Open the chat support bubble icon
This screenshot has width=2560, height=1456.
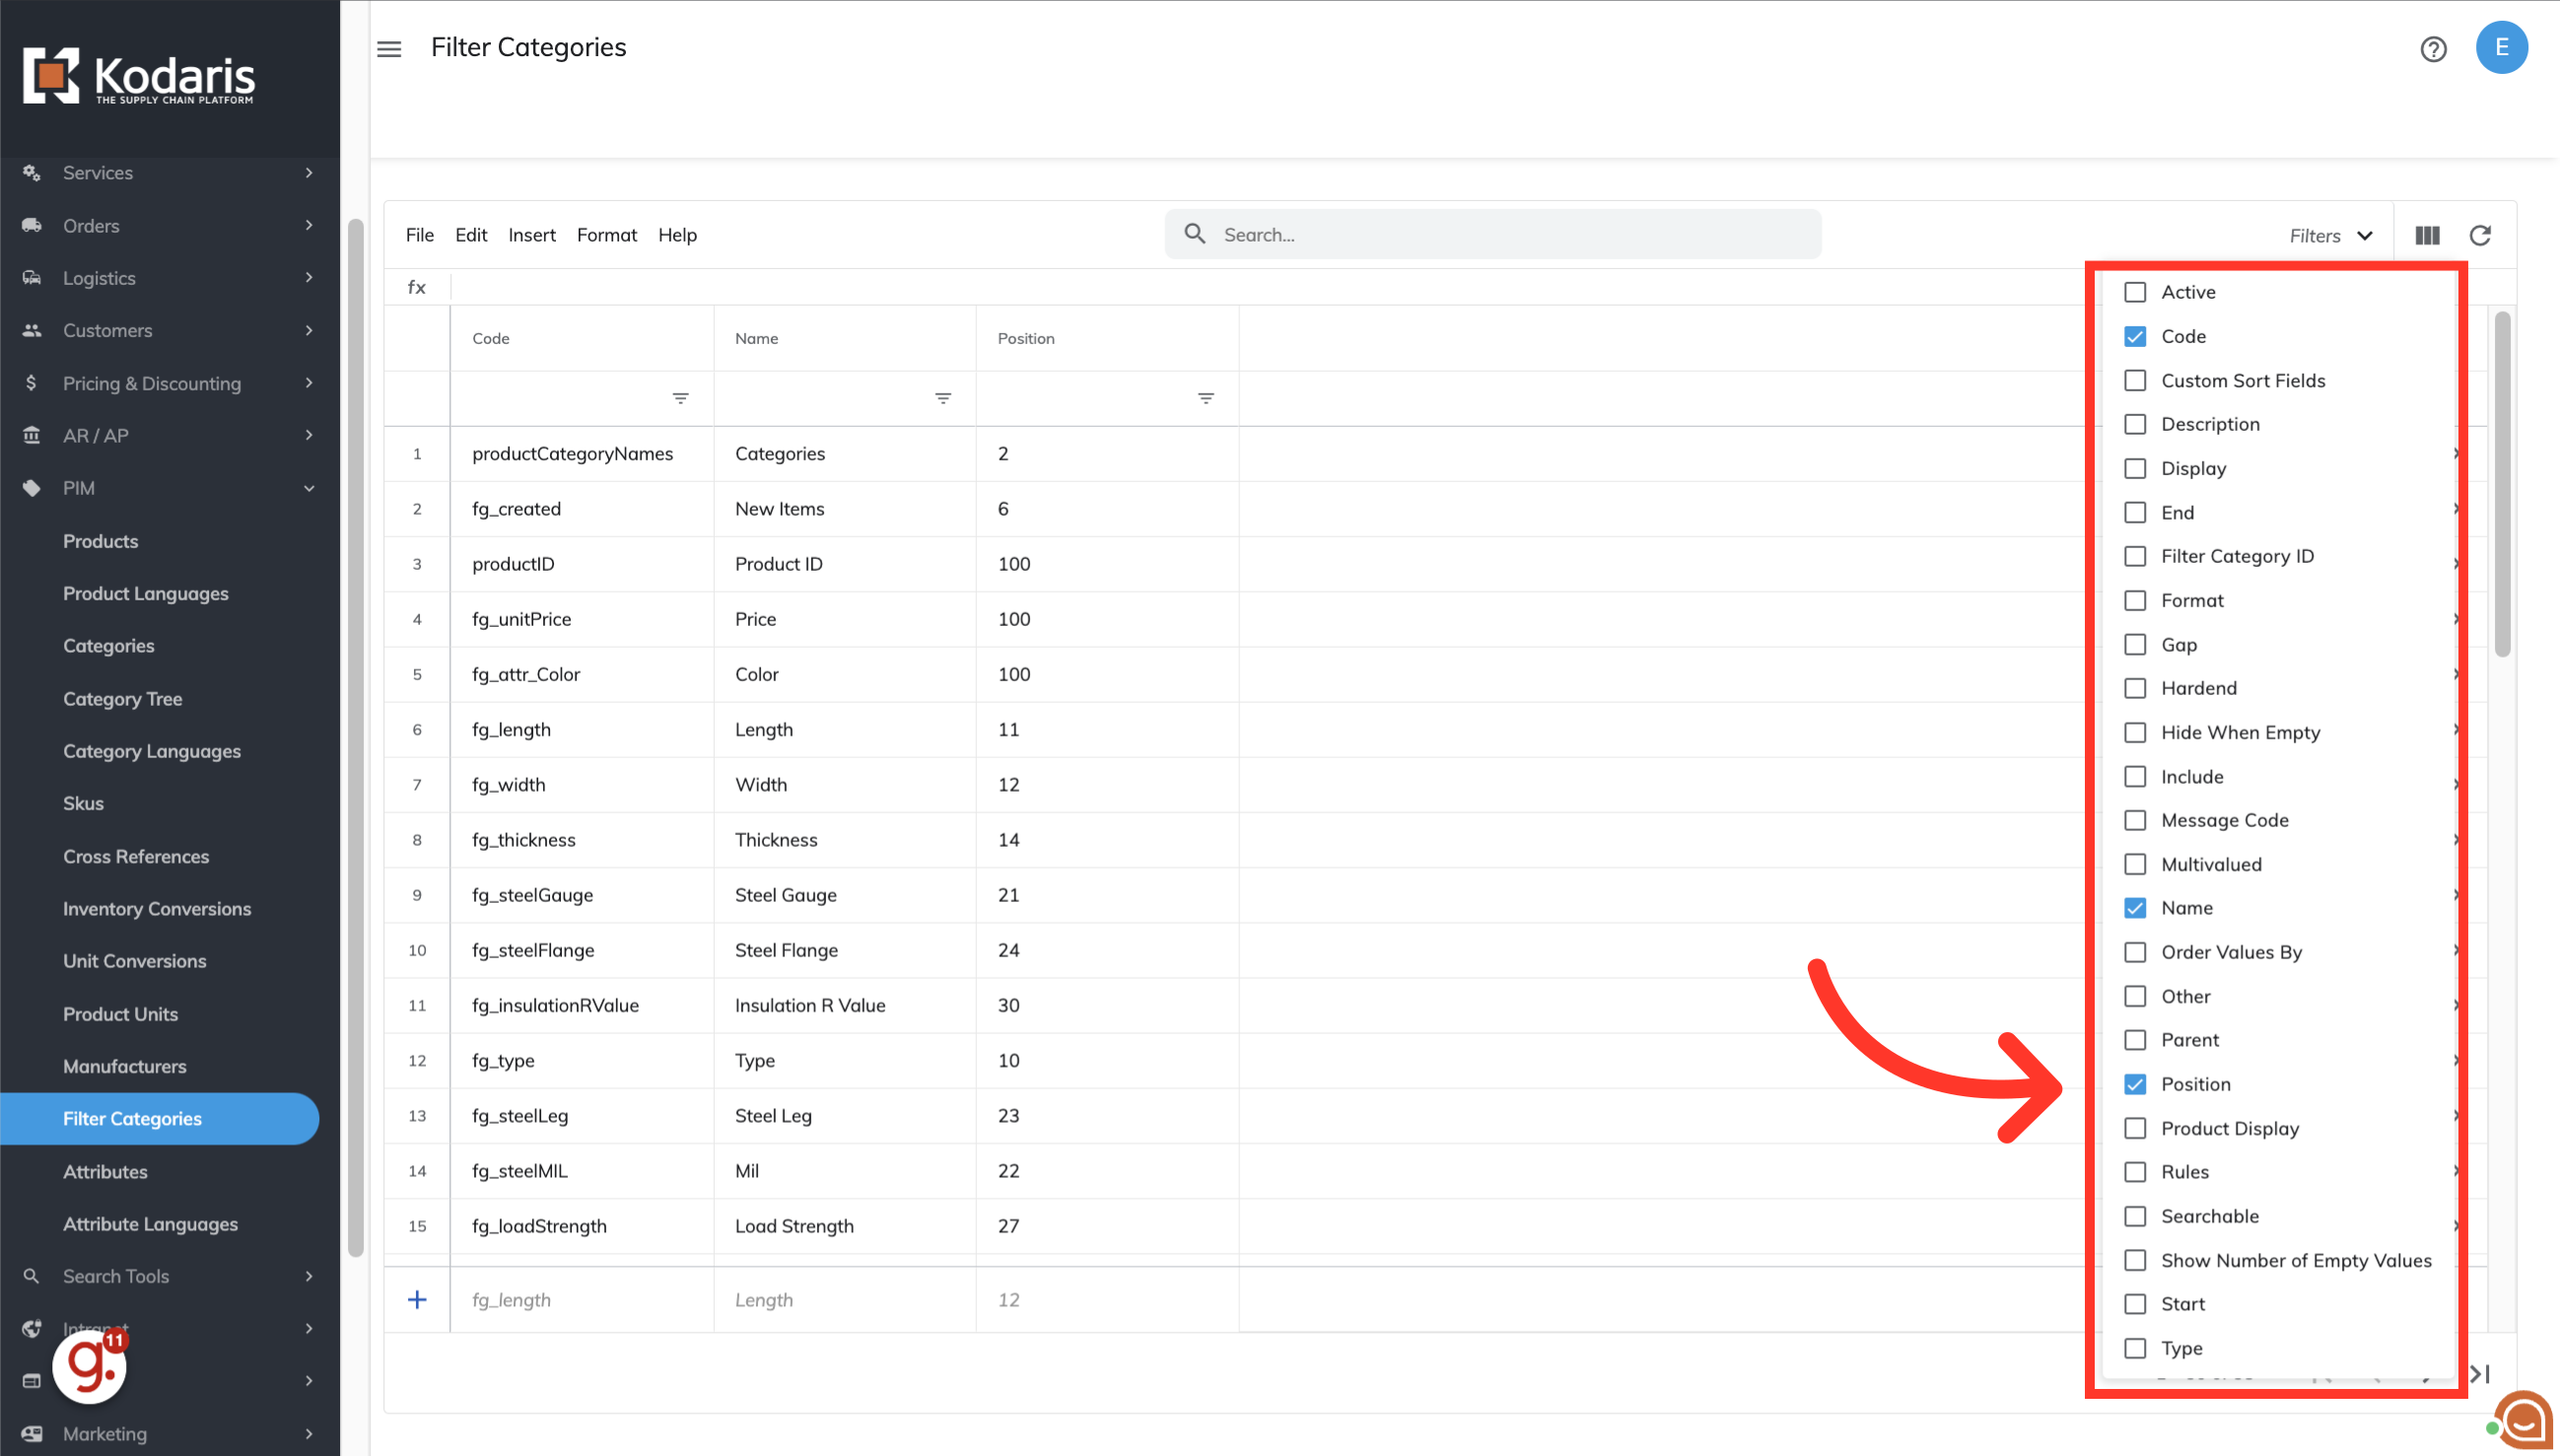coord(2524,1419)
